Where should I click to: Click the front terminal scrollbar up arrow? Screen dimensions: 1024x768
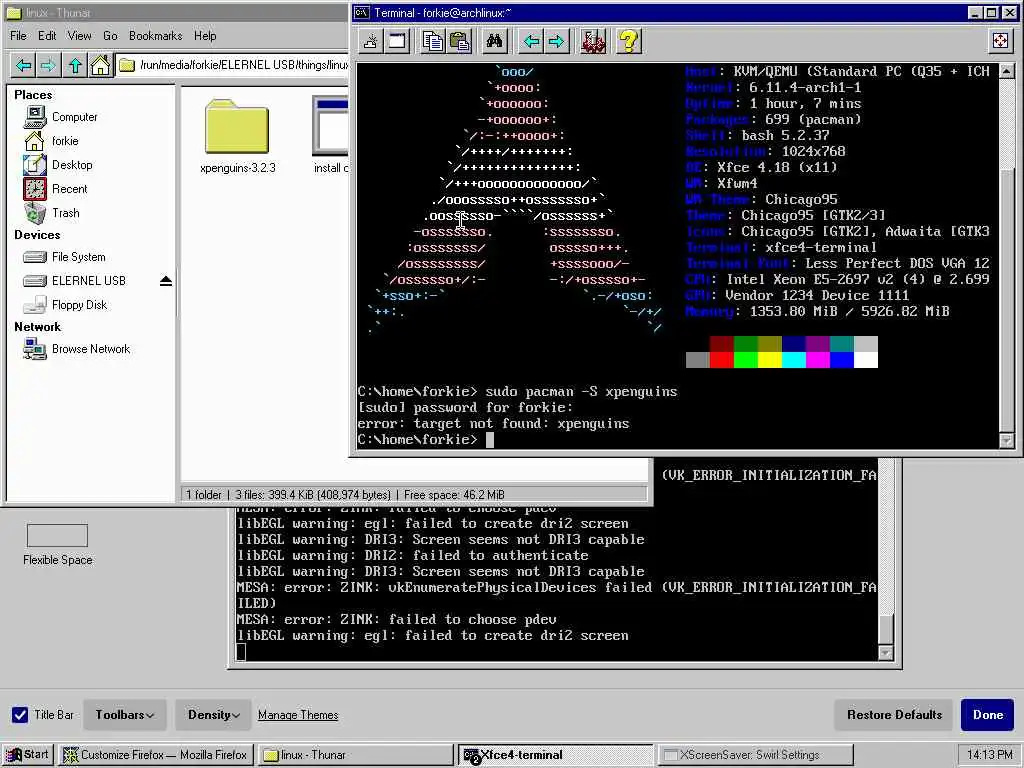click(x=1006, y=71)
